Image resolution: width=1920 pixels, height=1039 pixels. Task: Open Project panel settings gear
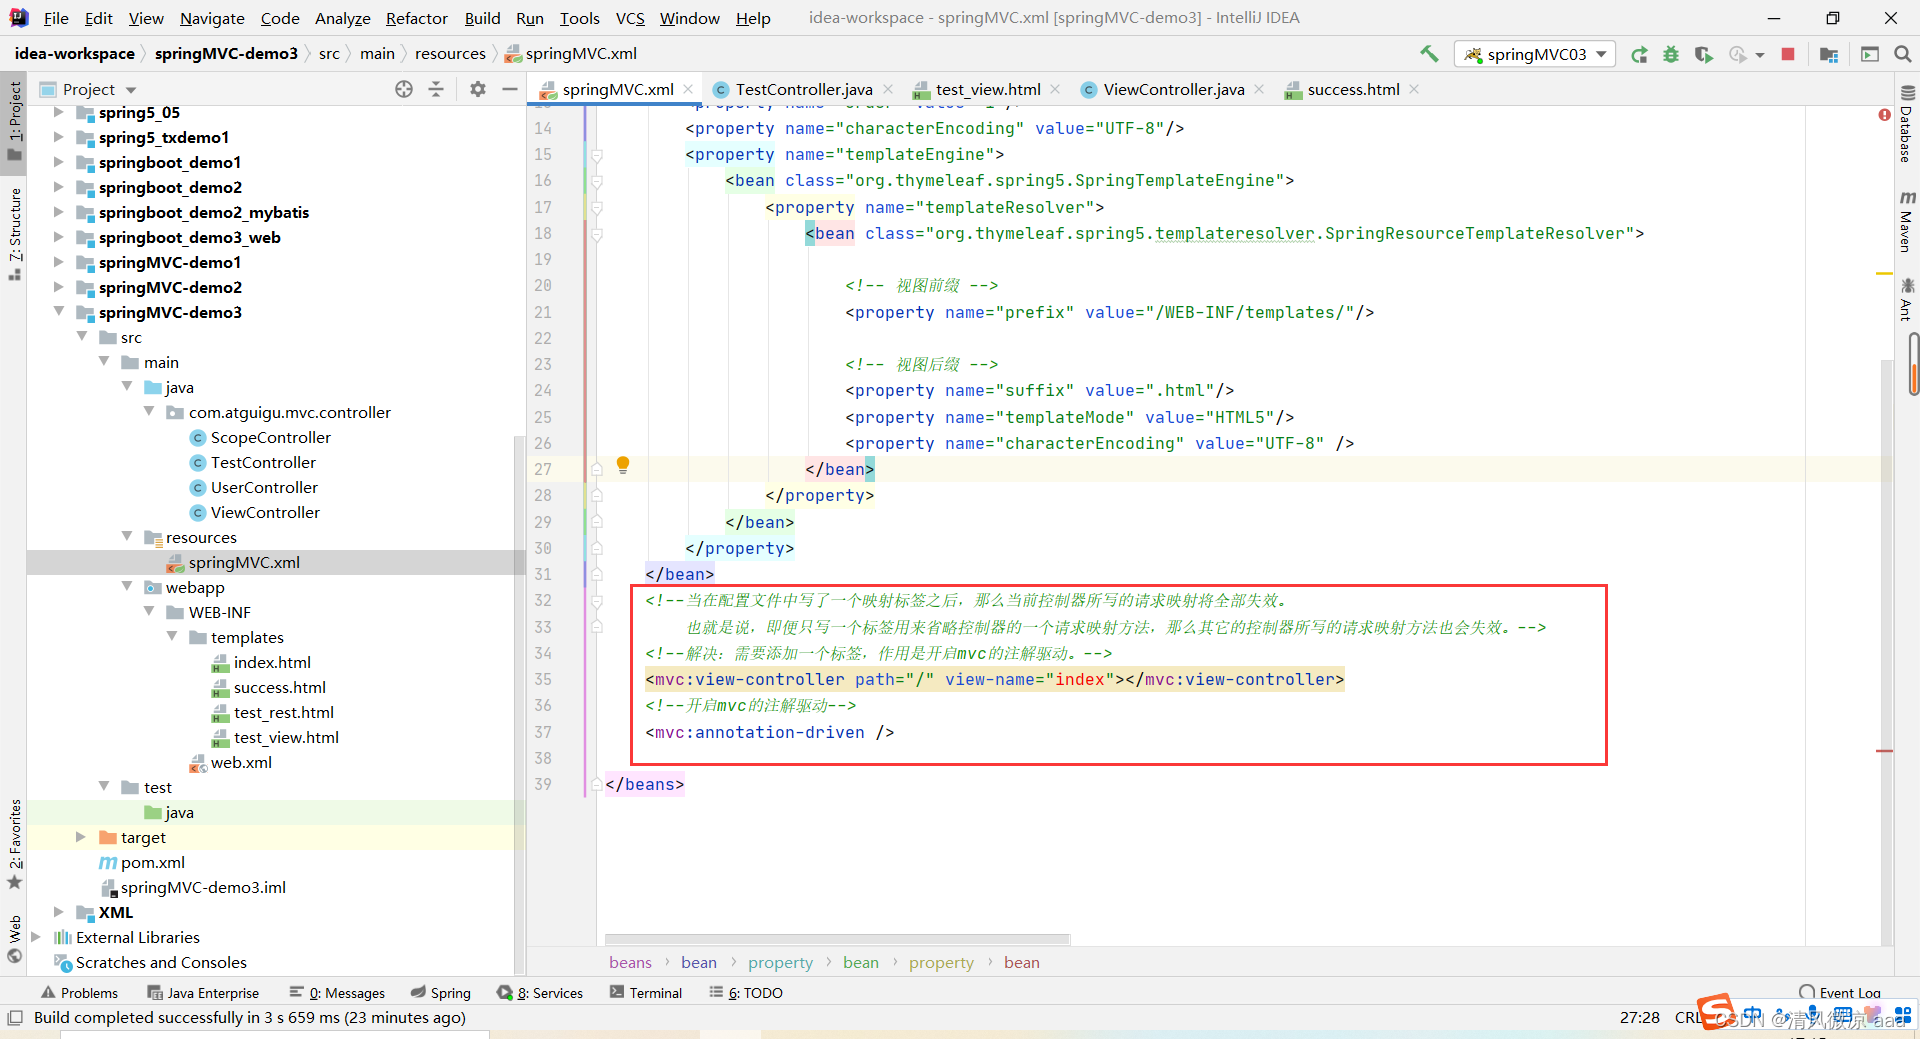478,89
